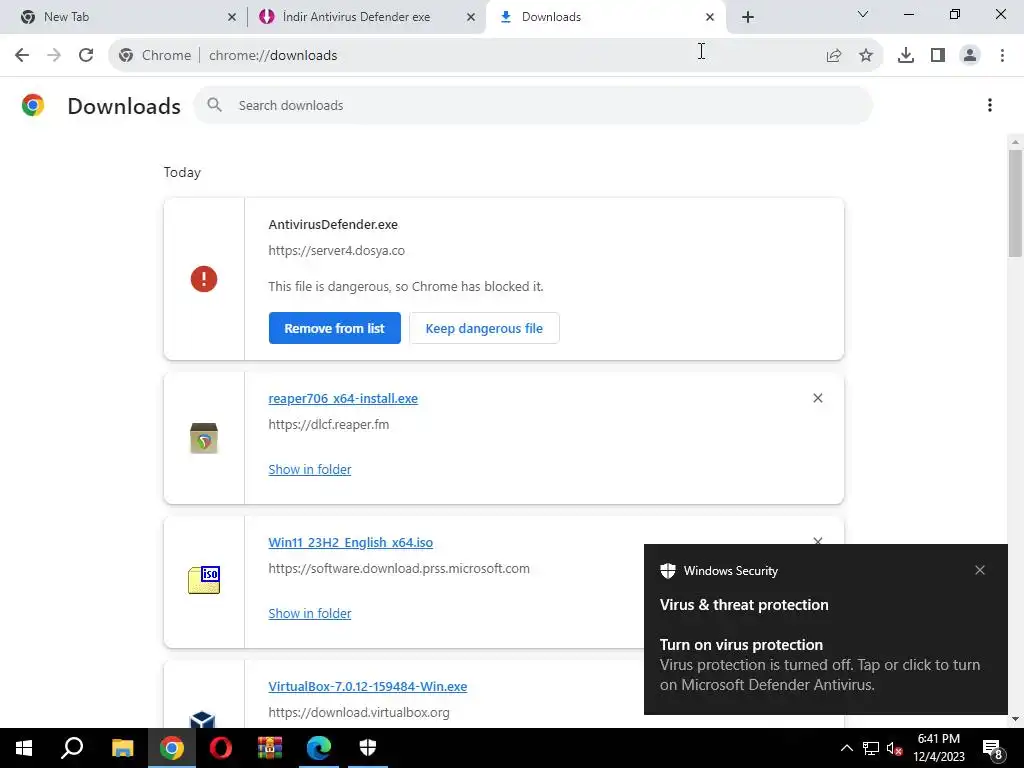The image size is (1024, 768).
Task: Click the page vertical scrollbar thumb
Action: coord(1015,202)
